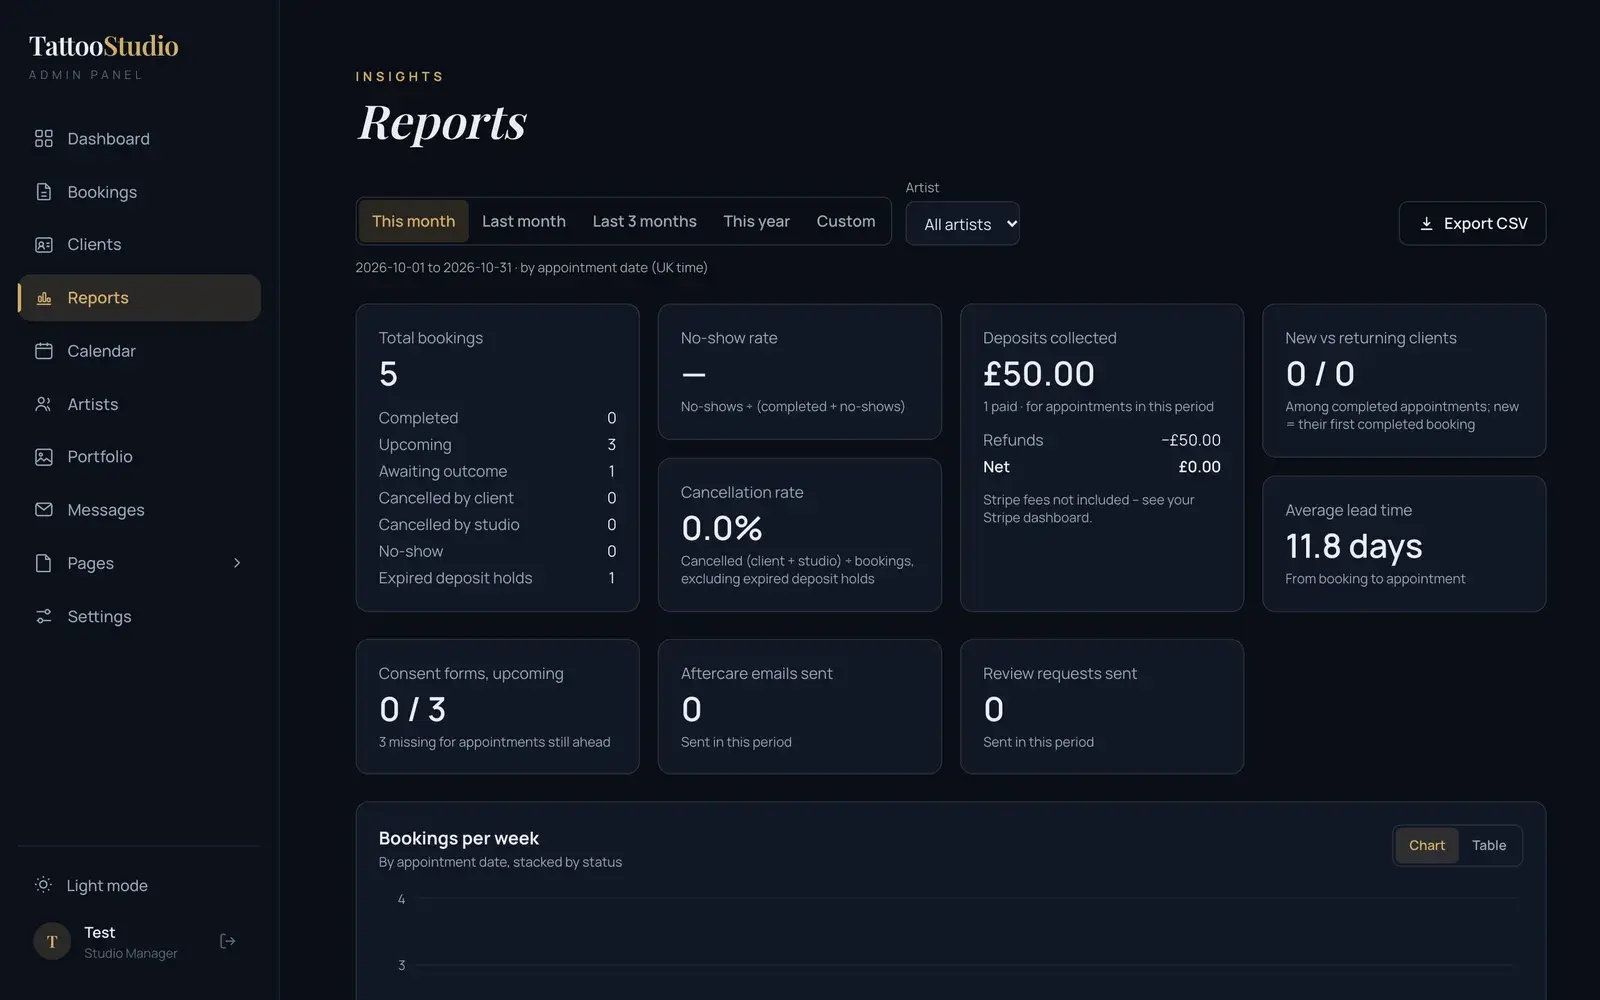
Task: Open the Bookings section
Action: pyautogui.click(x=139, y=192)
